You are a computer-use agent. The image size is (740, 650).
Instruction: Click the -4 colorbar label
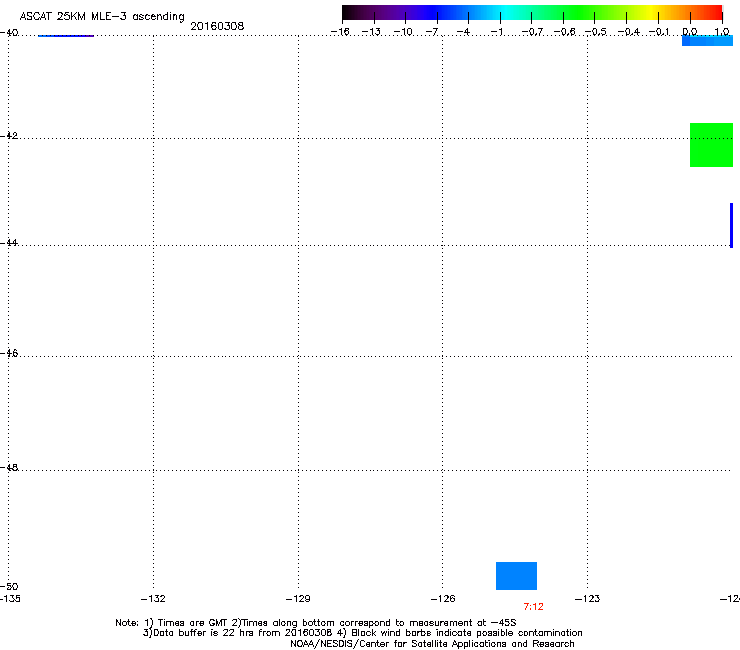pyautogui.click(x=463, y=32)
